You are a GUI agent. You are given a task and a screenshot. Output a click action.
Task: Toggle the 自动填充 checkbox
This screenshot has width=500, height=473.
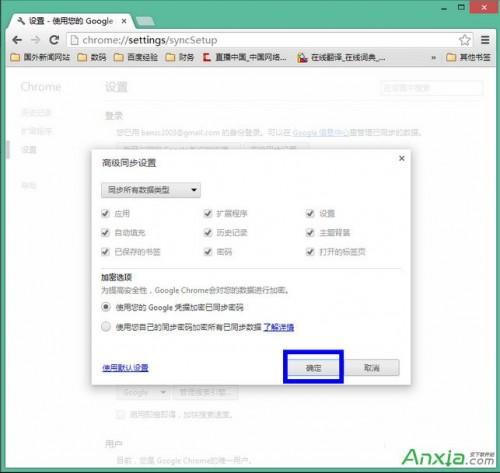coord(105,232)
